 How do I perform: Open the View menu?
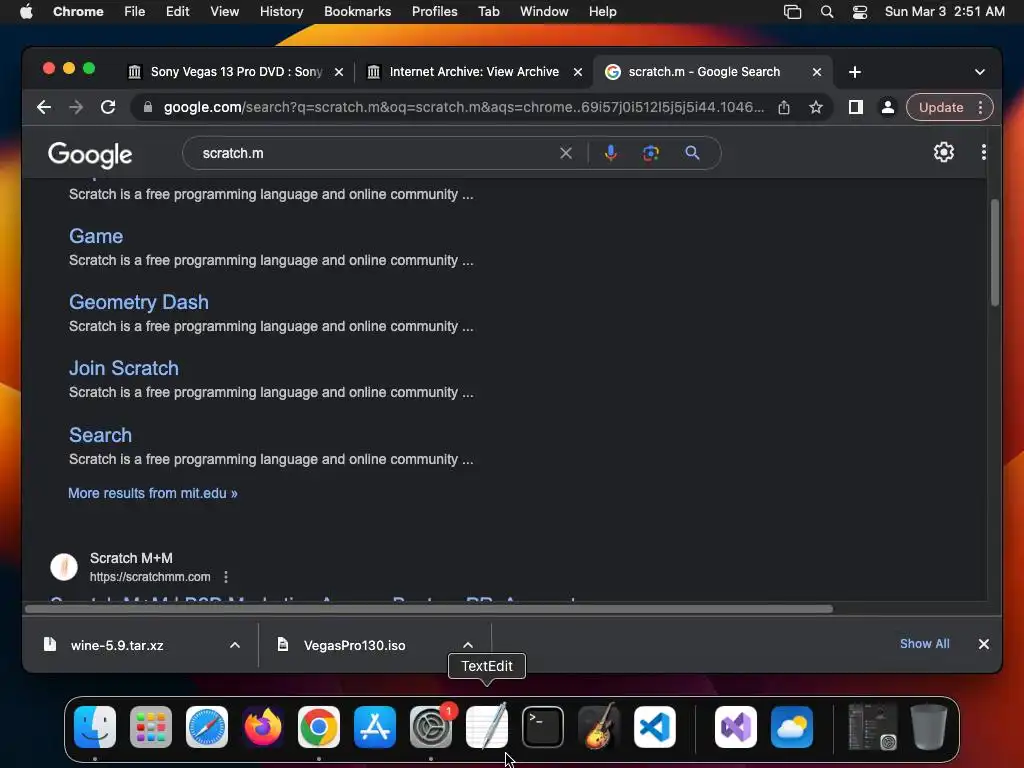point(224,12)
